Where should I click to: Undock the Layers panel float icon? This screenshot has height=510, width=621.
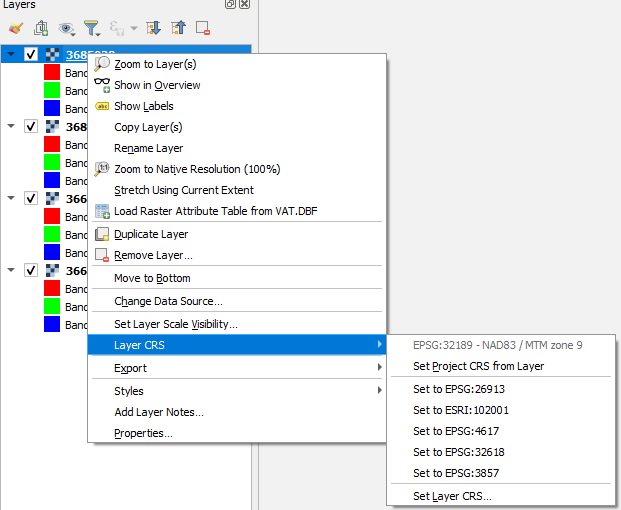pos(230,4)
